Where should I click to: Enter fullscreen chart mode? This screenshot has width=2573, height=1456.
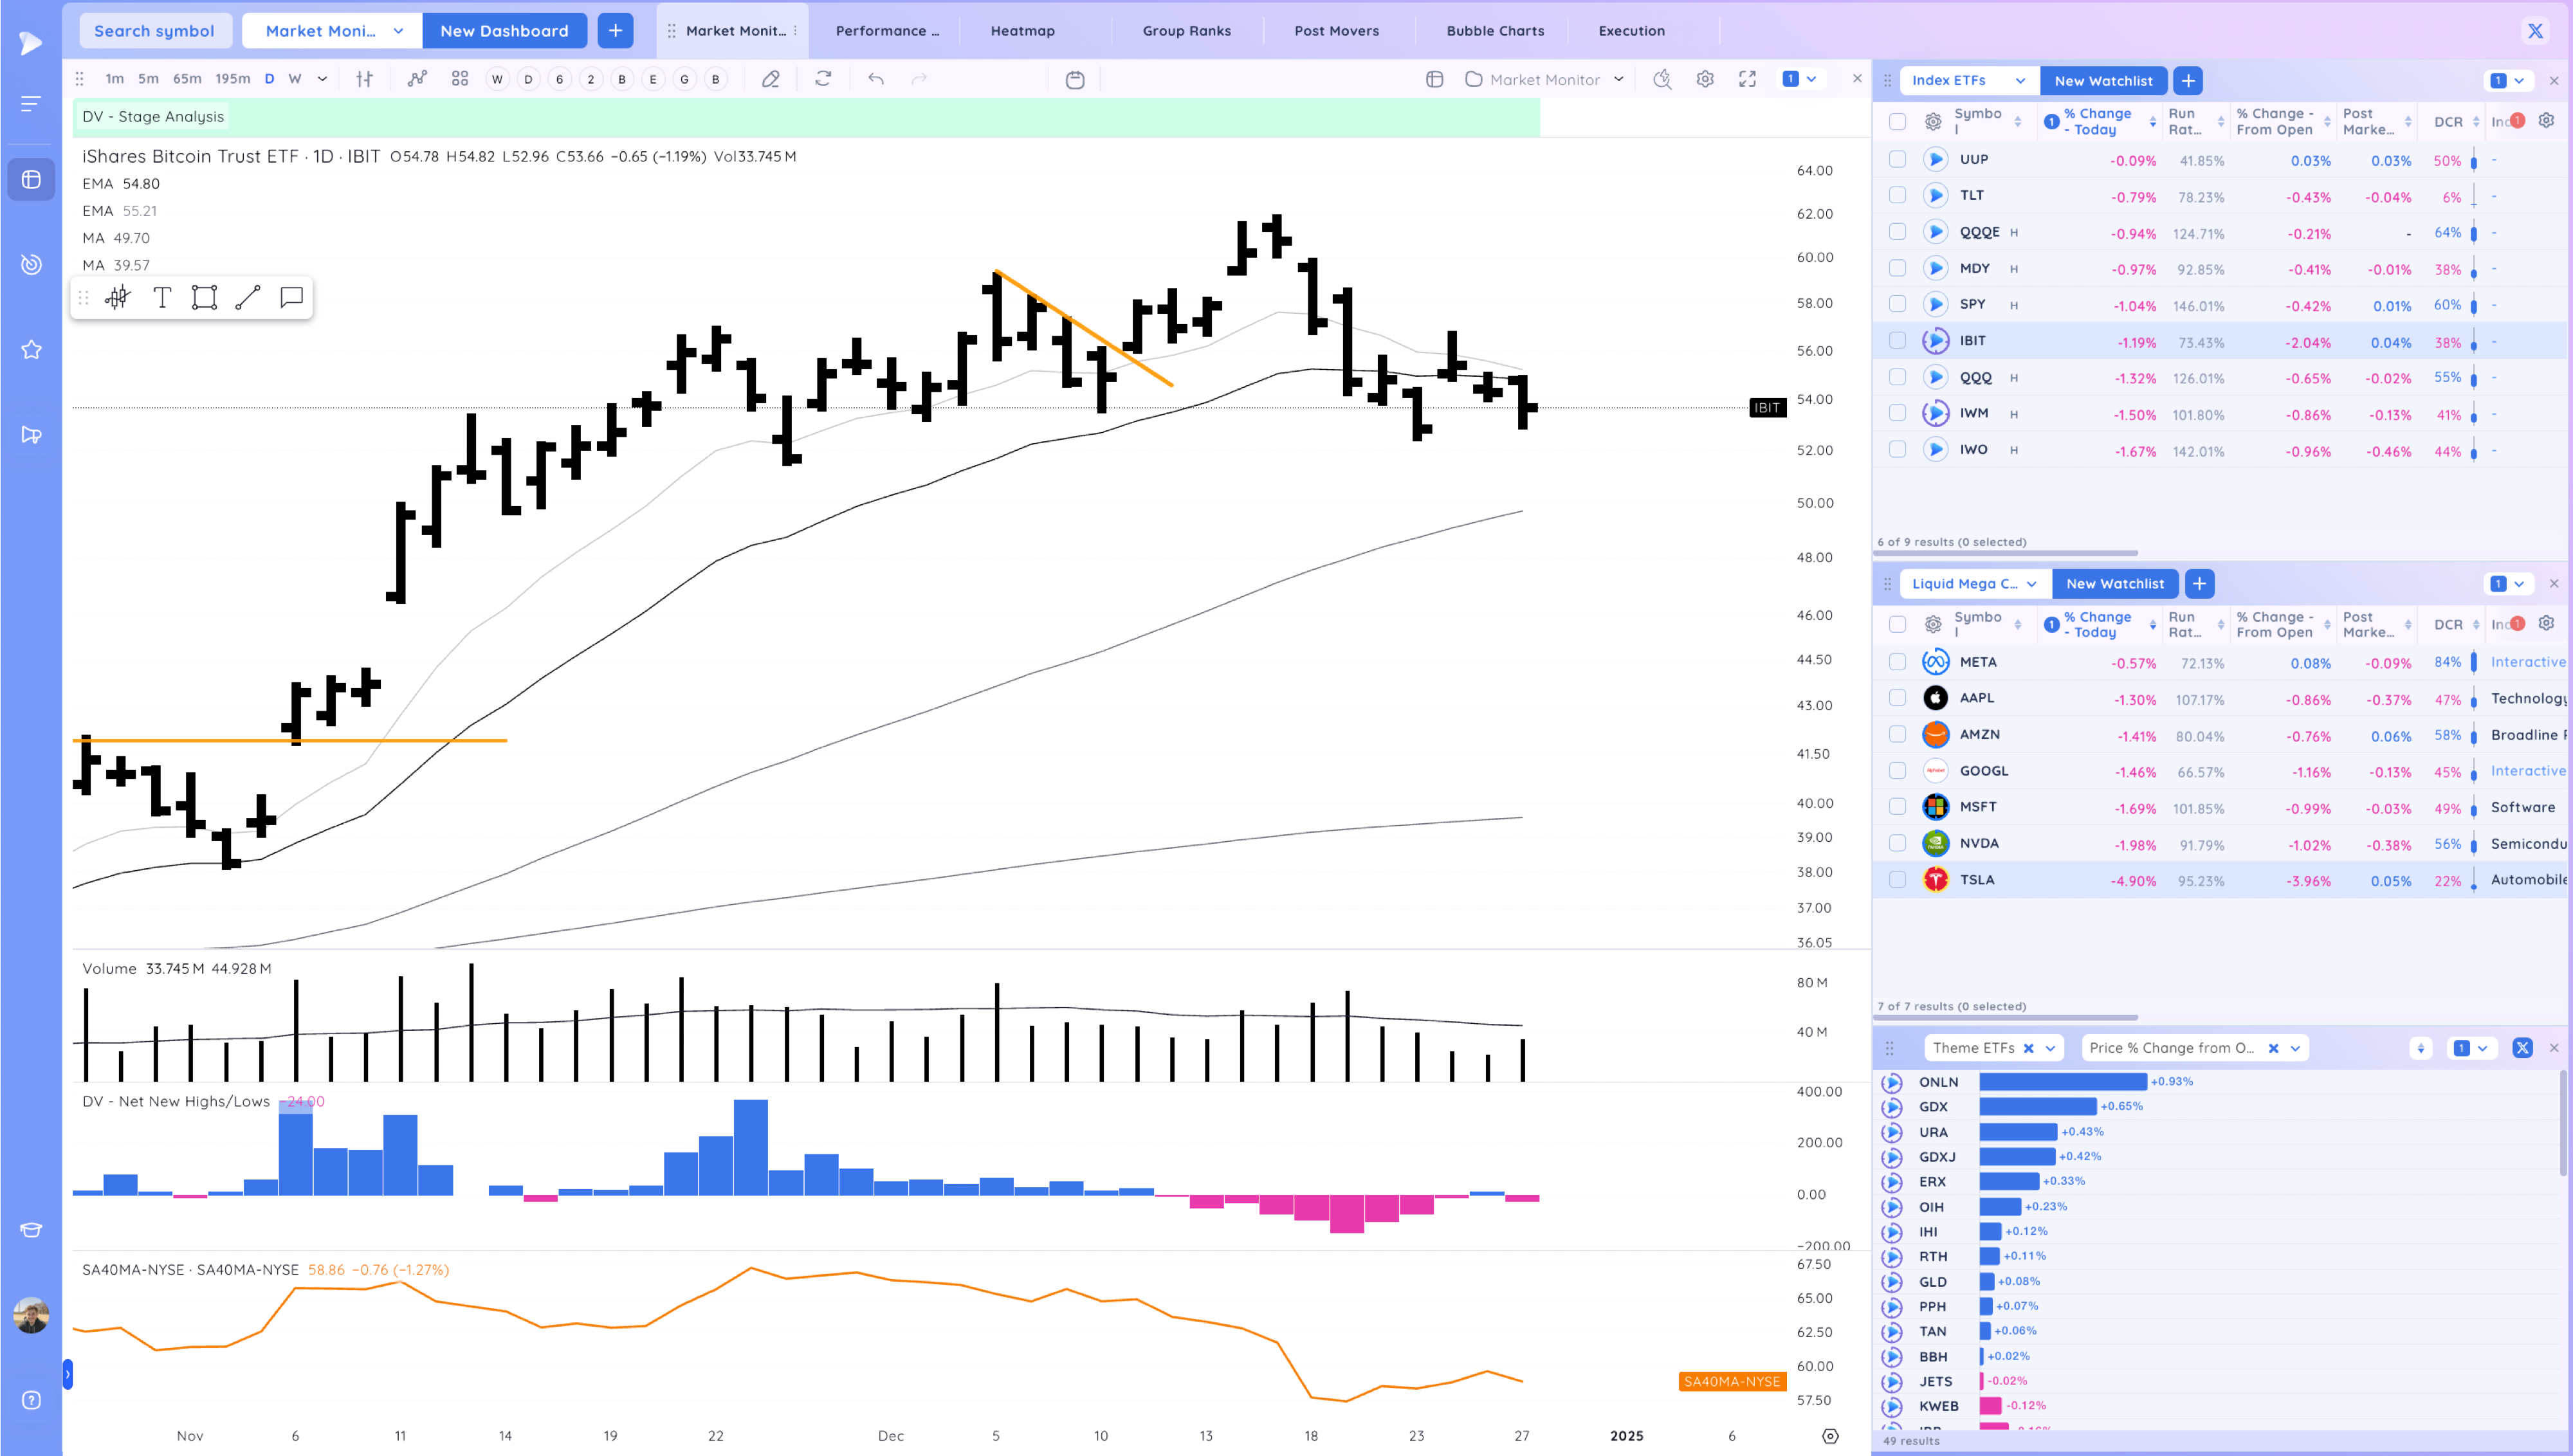tap(1747, 79)
